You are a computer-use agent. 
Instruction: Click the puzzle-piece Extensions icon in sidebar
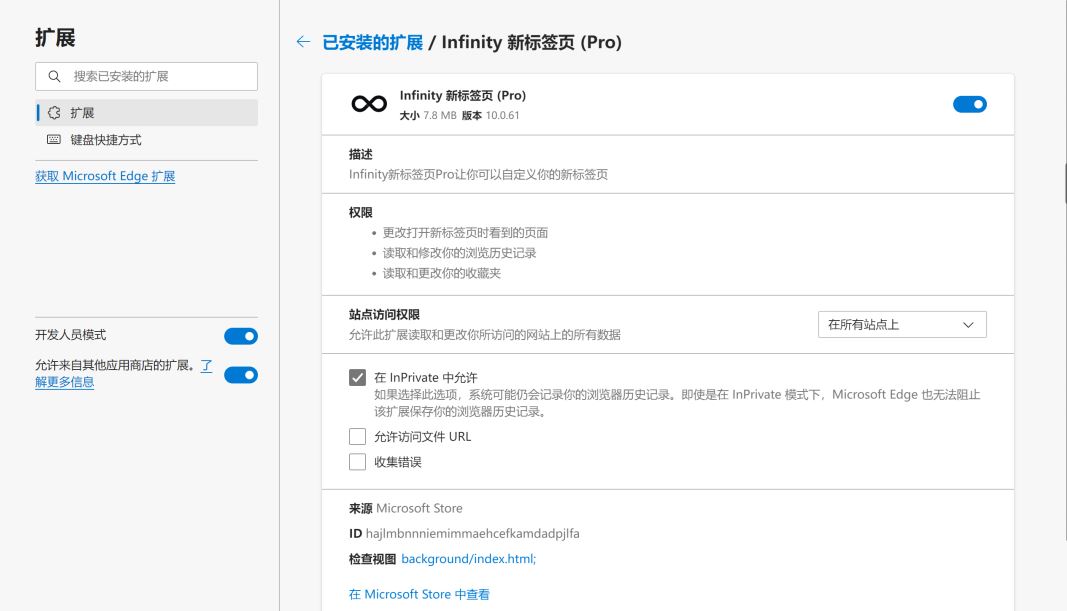click(x=54, y=113)
